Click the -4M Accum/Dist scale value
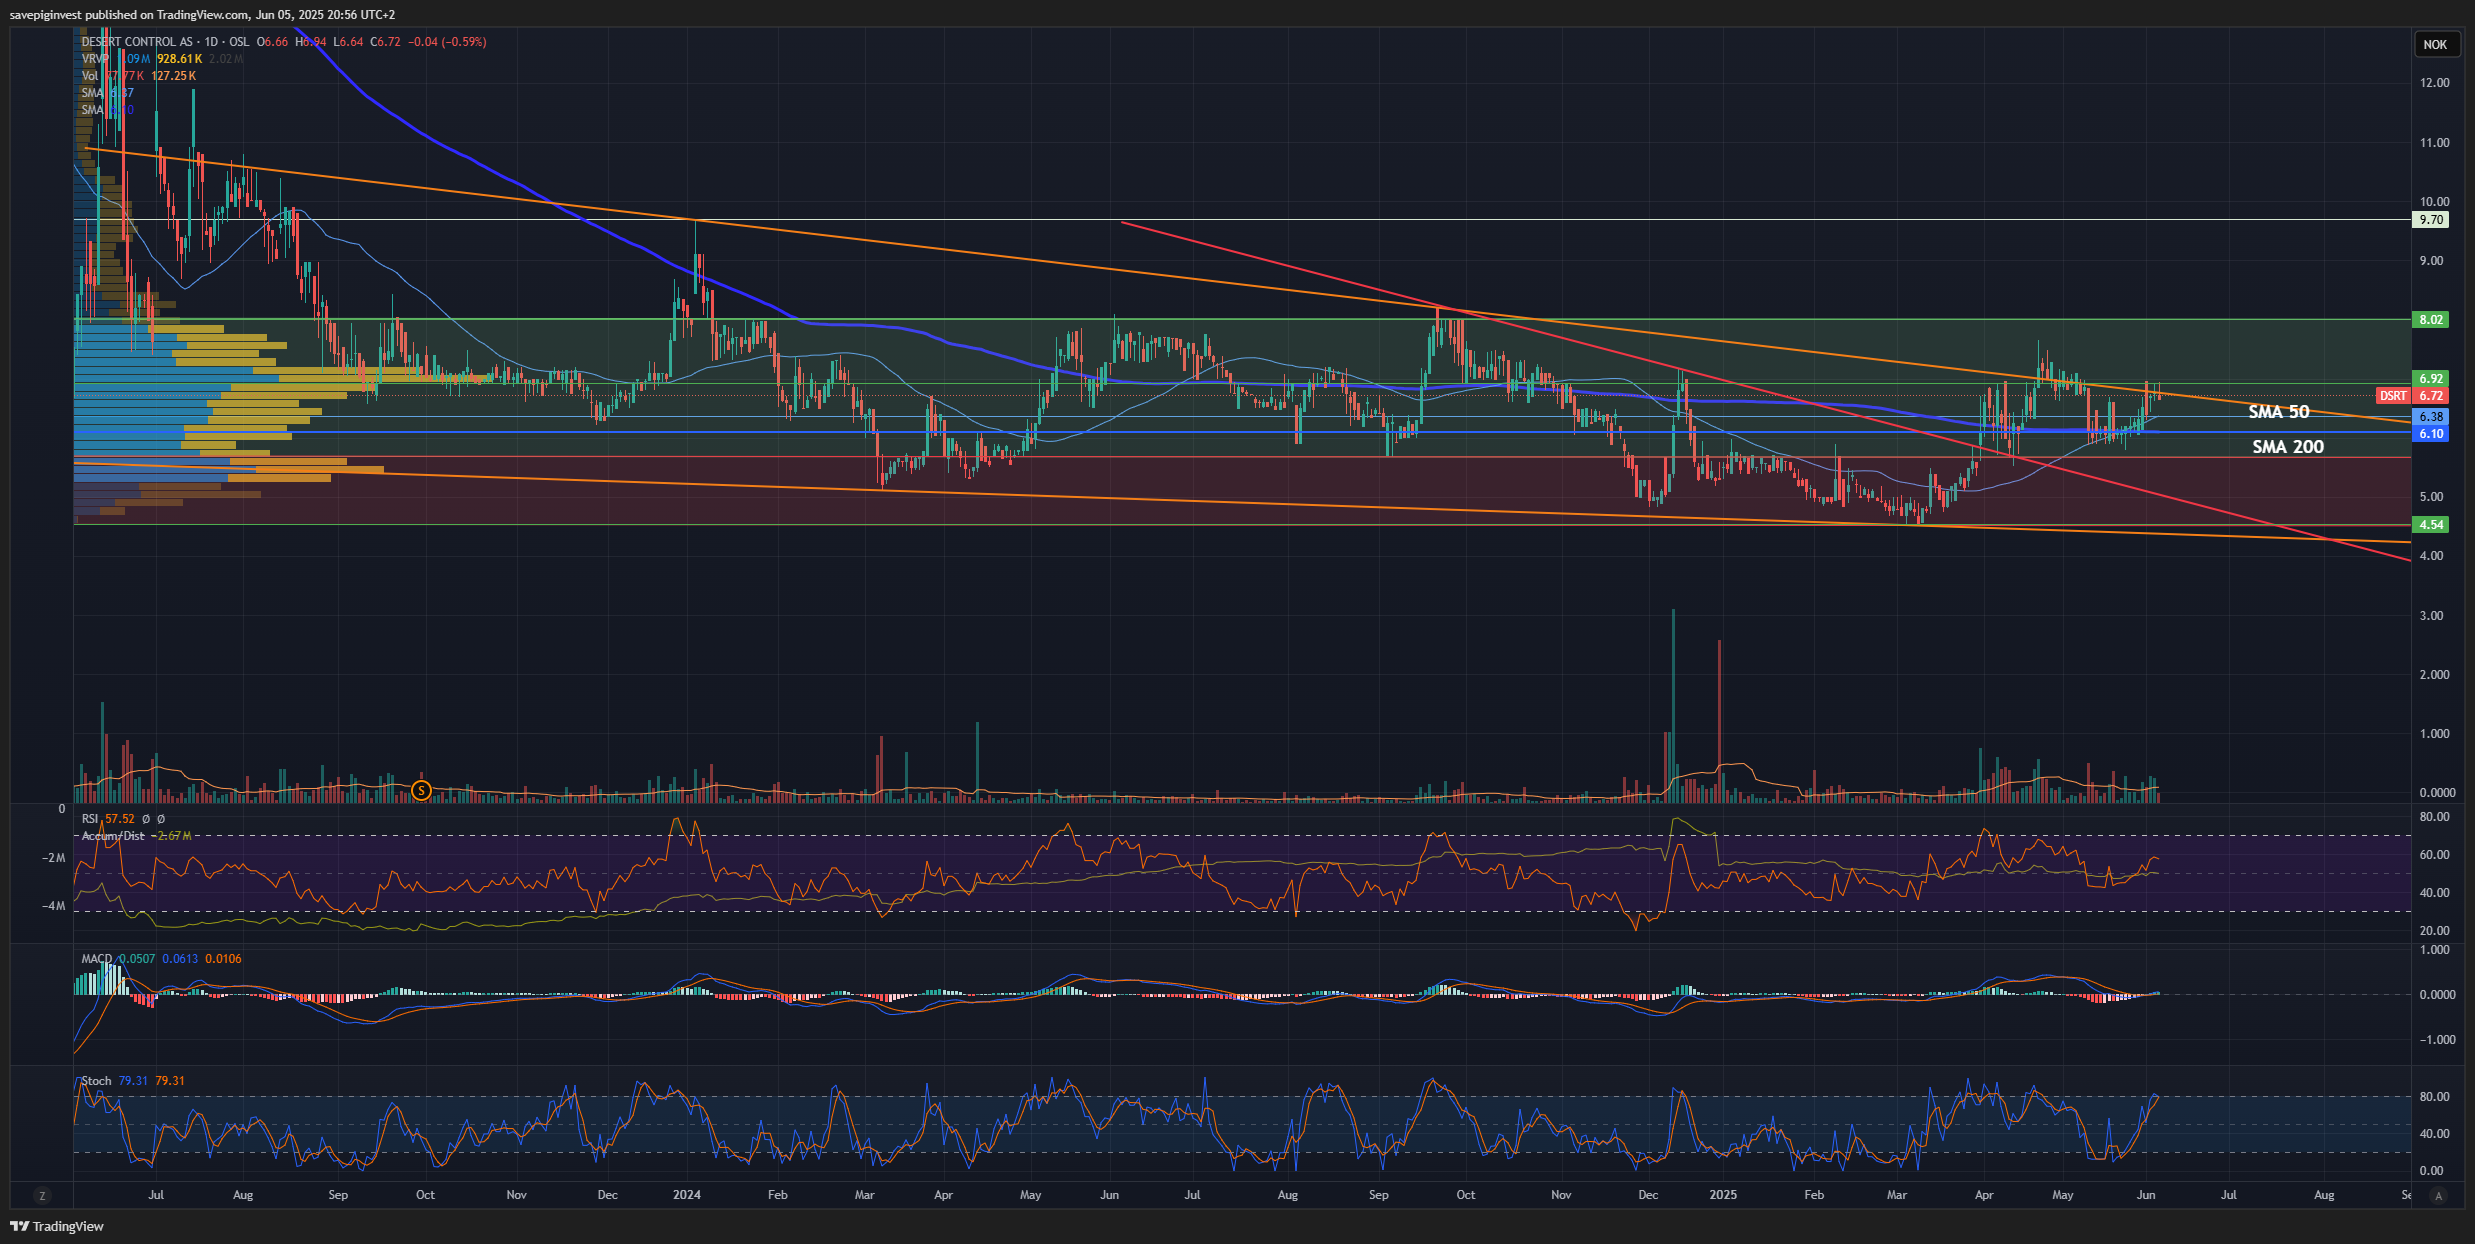 (53, 906)
